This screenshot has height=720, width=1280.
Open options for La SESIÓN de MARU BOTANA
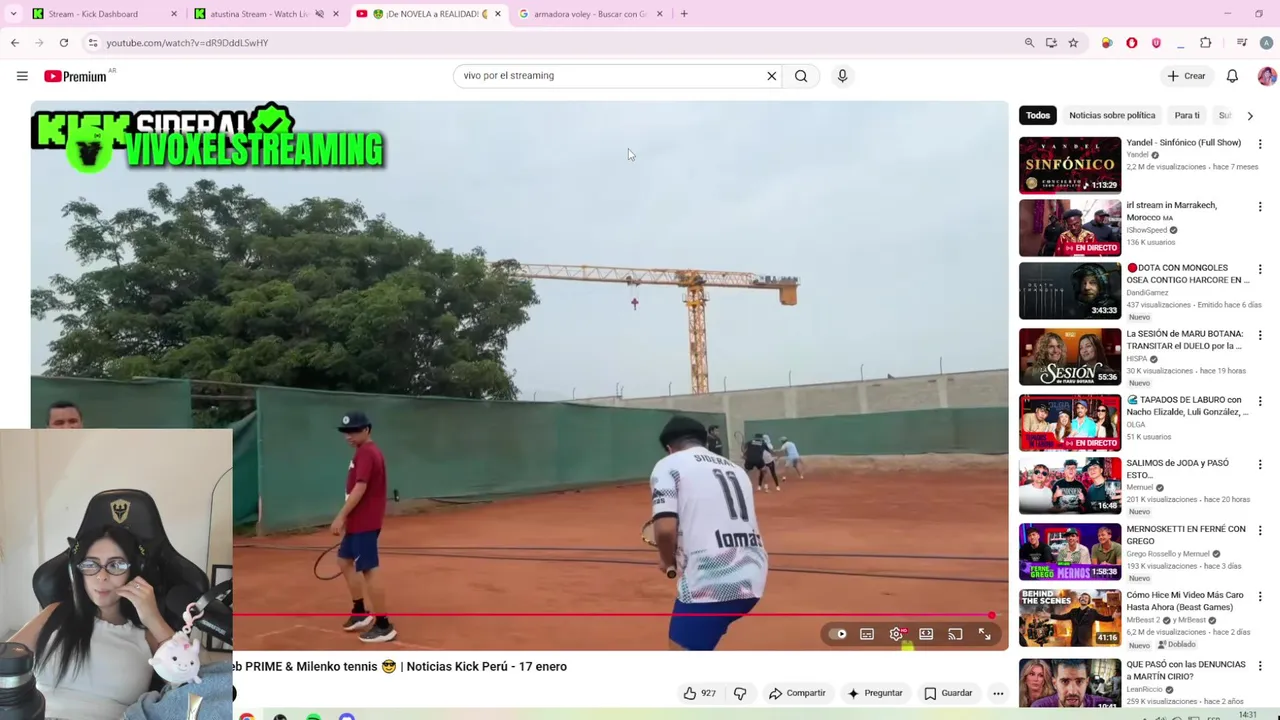(1260, 335)
